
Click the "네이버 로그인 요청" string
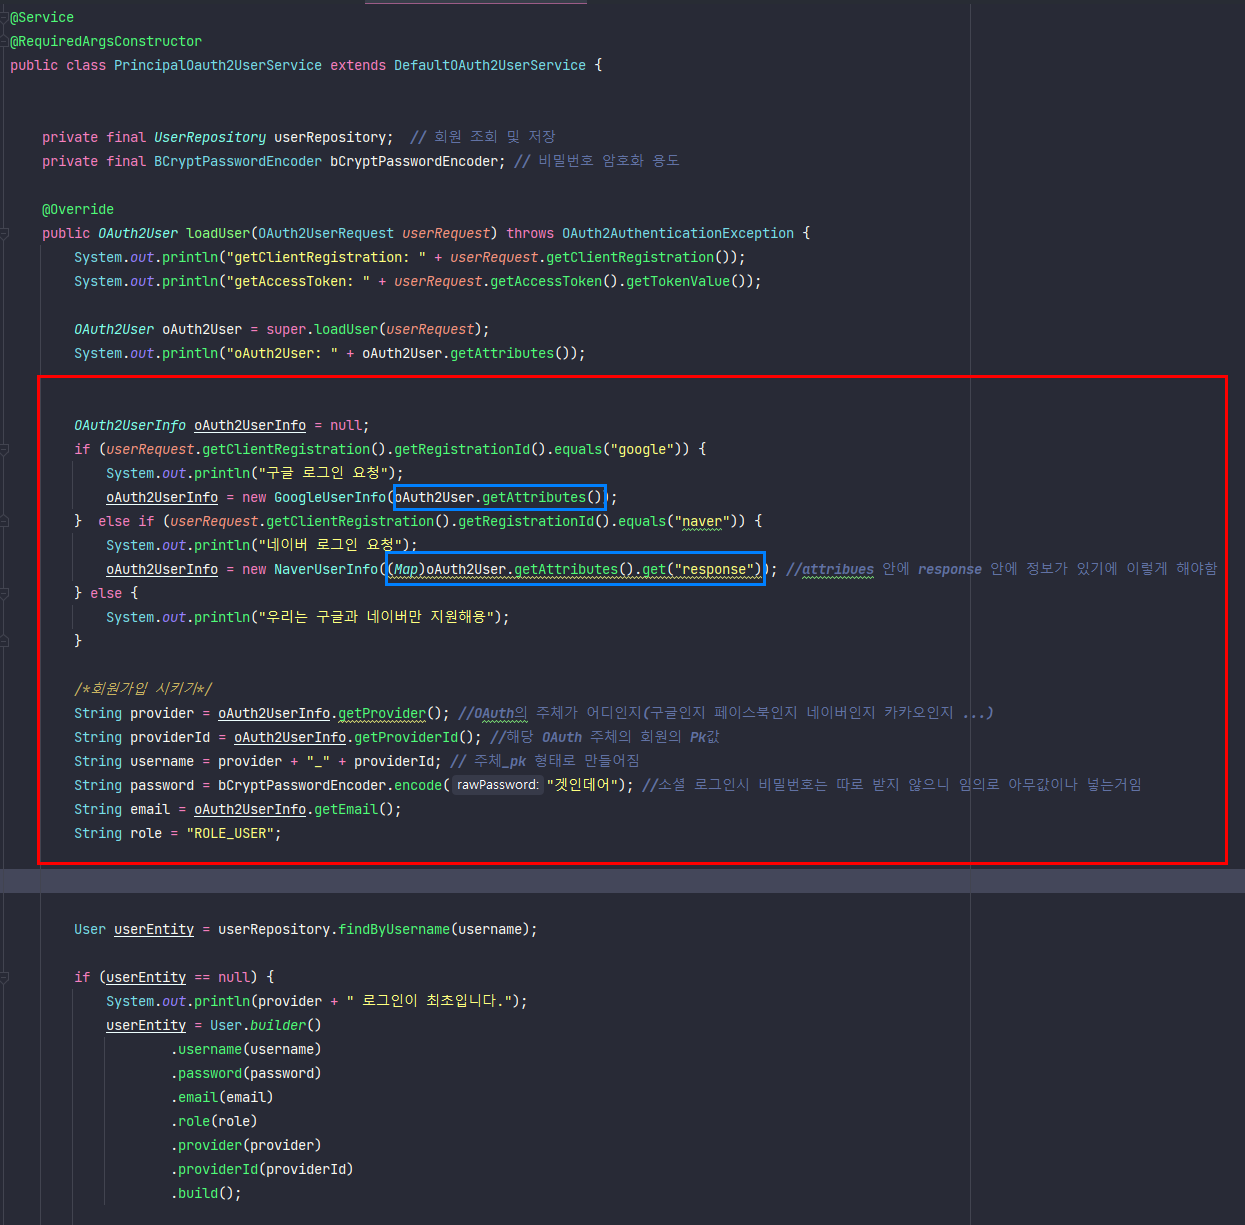(x=330, y=545)
